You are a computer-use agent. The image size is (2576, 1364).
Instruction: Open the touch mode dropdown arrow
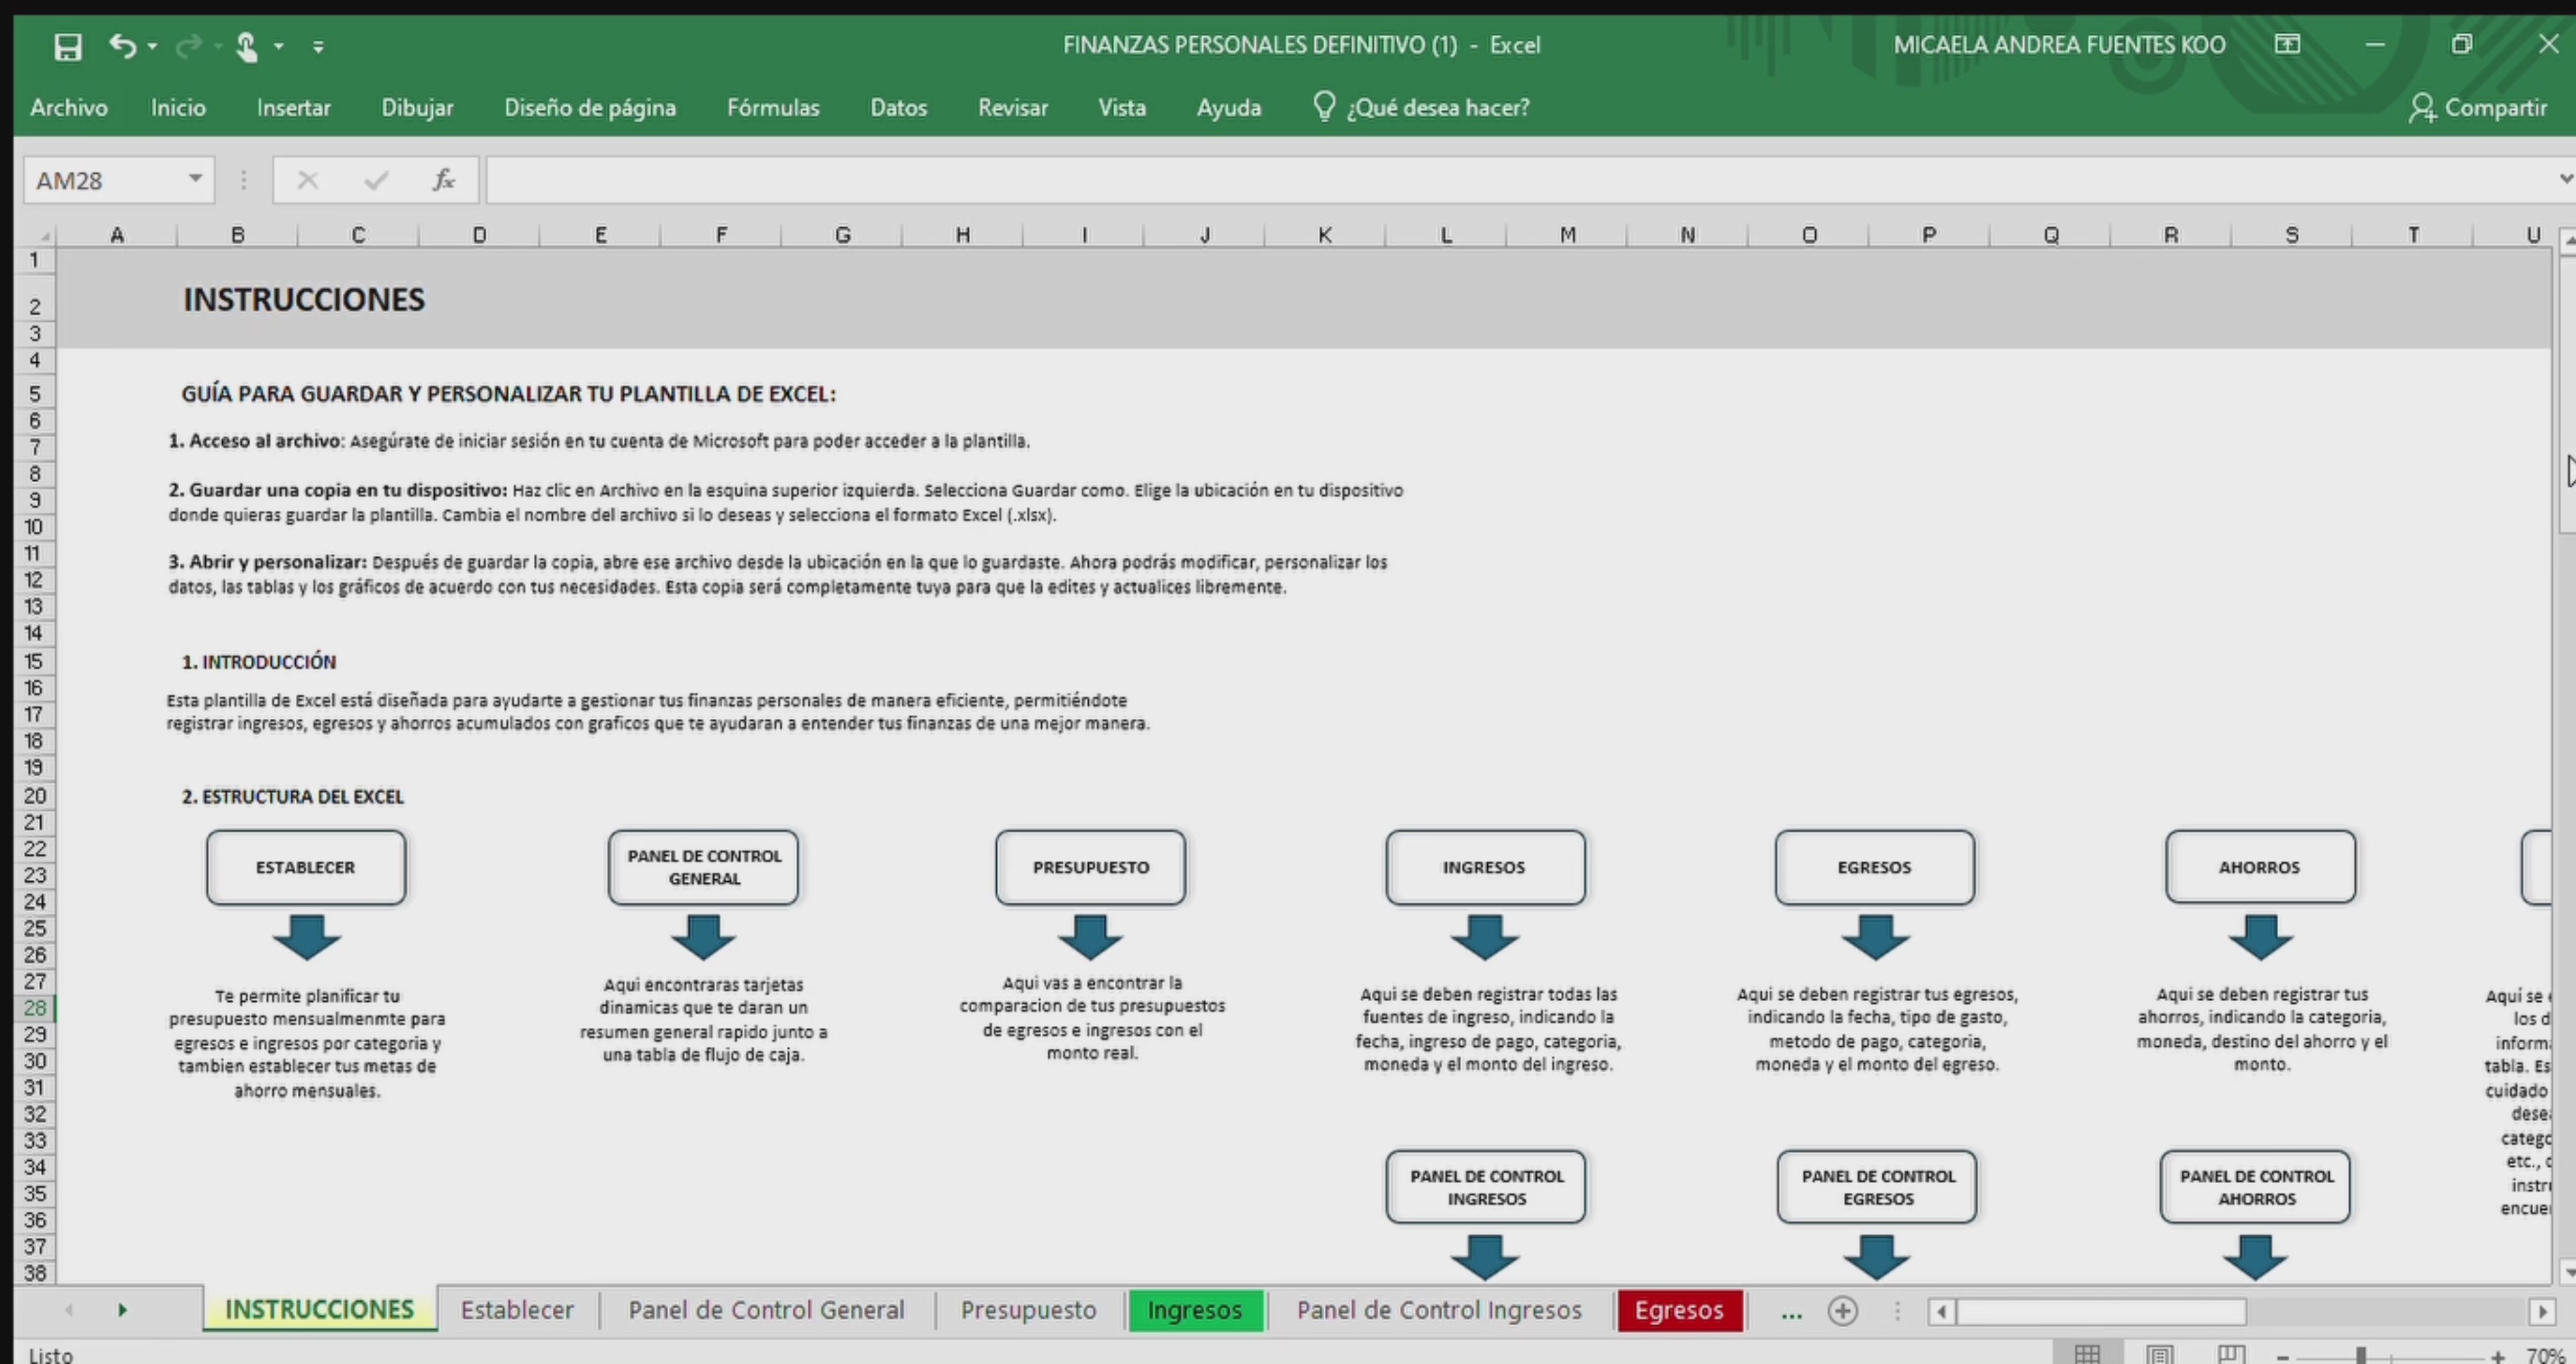(x=279, y=46)
